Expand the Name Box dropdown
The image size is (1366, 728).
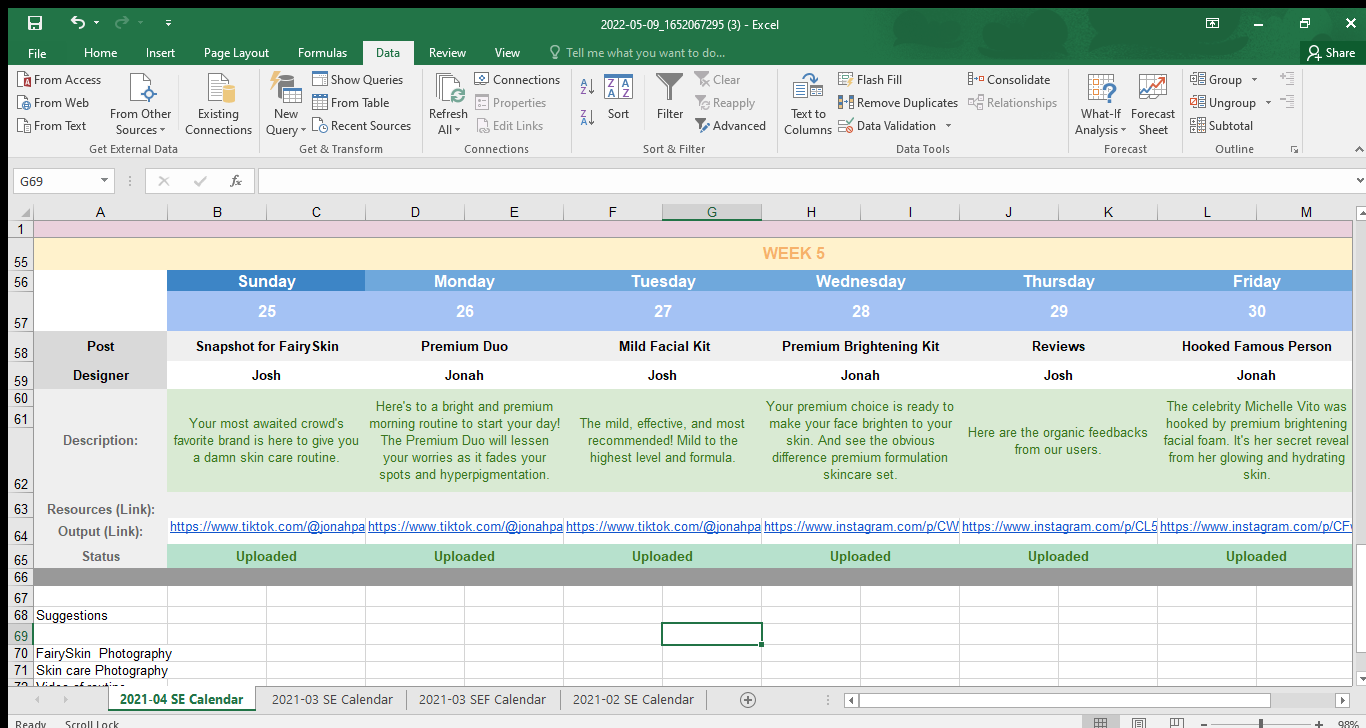click(105, 181)
